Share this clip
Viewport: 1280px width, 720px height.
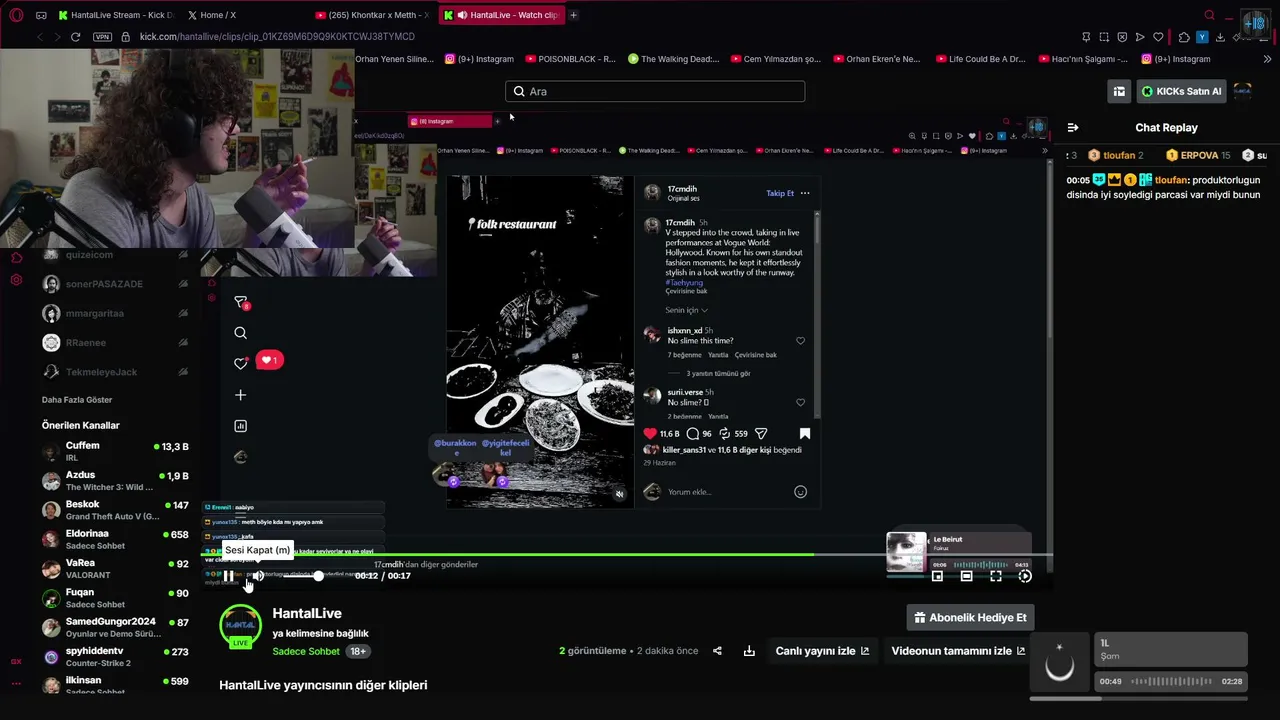(717, 651)
